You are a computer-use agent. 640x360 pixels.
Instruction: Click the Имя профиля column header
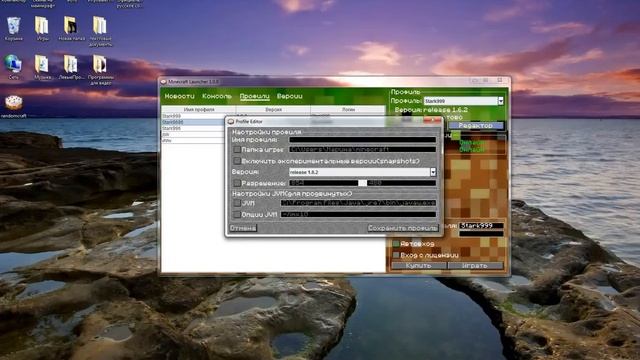pos(199,109)
